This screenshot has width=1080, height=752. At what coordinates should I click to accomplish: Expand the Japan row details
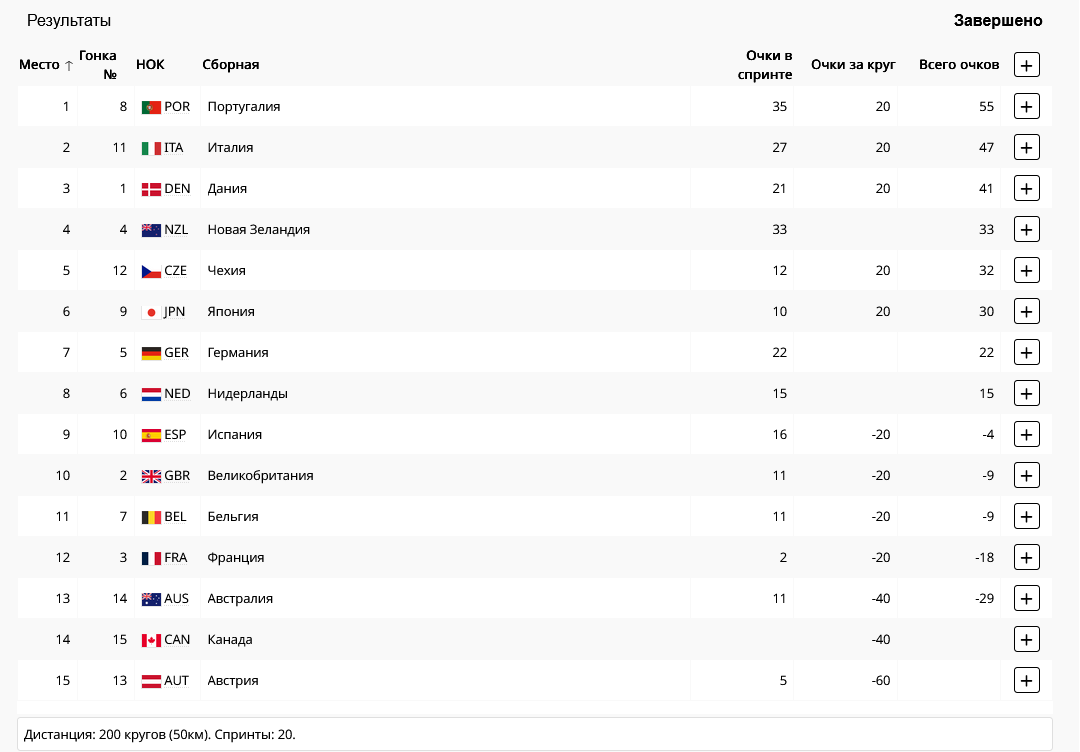tap(1027, 311)
